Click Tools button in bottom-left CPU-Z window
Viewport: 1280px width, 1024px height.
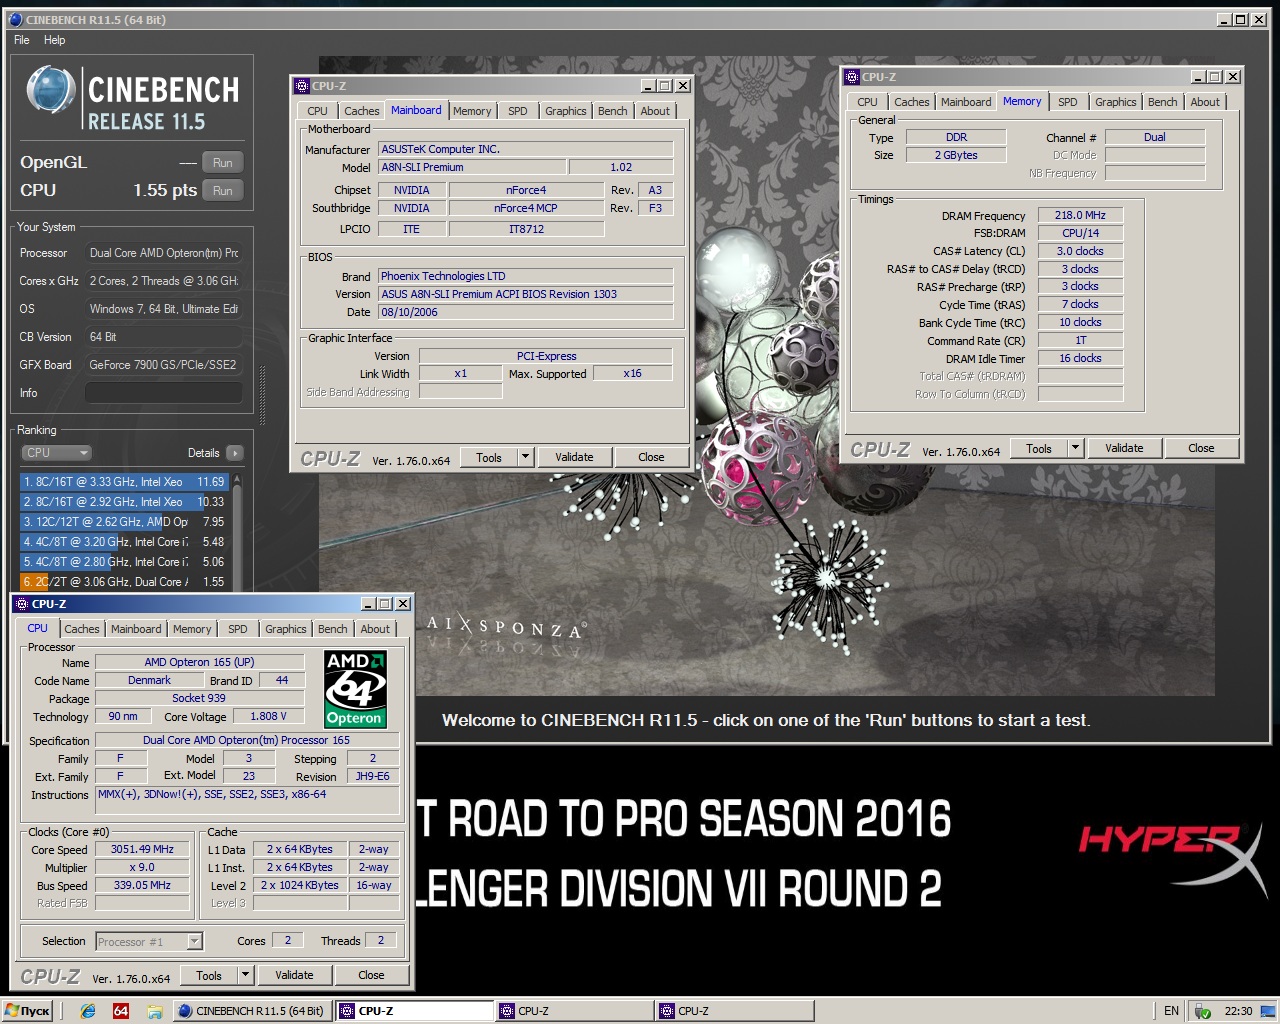pyautogui.click(x=209, y=976)
